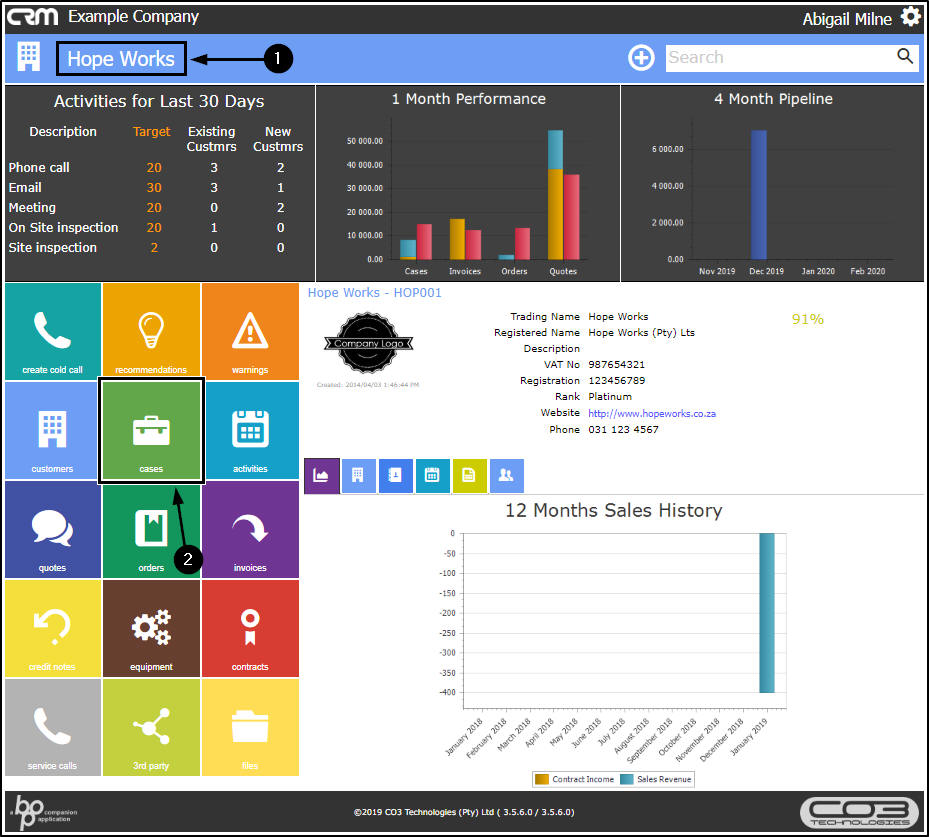This screenshot has width=929, height=837.
Task: Click the 91% completion indicator
Action: tap(808, 319)
